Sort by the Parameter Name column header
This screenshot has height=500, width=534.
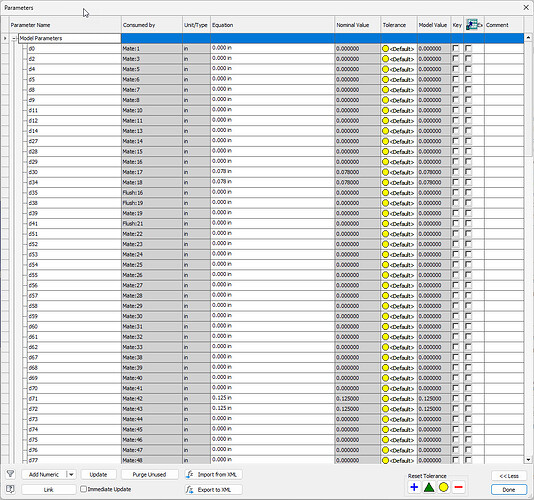(65, 25)
